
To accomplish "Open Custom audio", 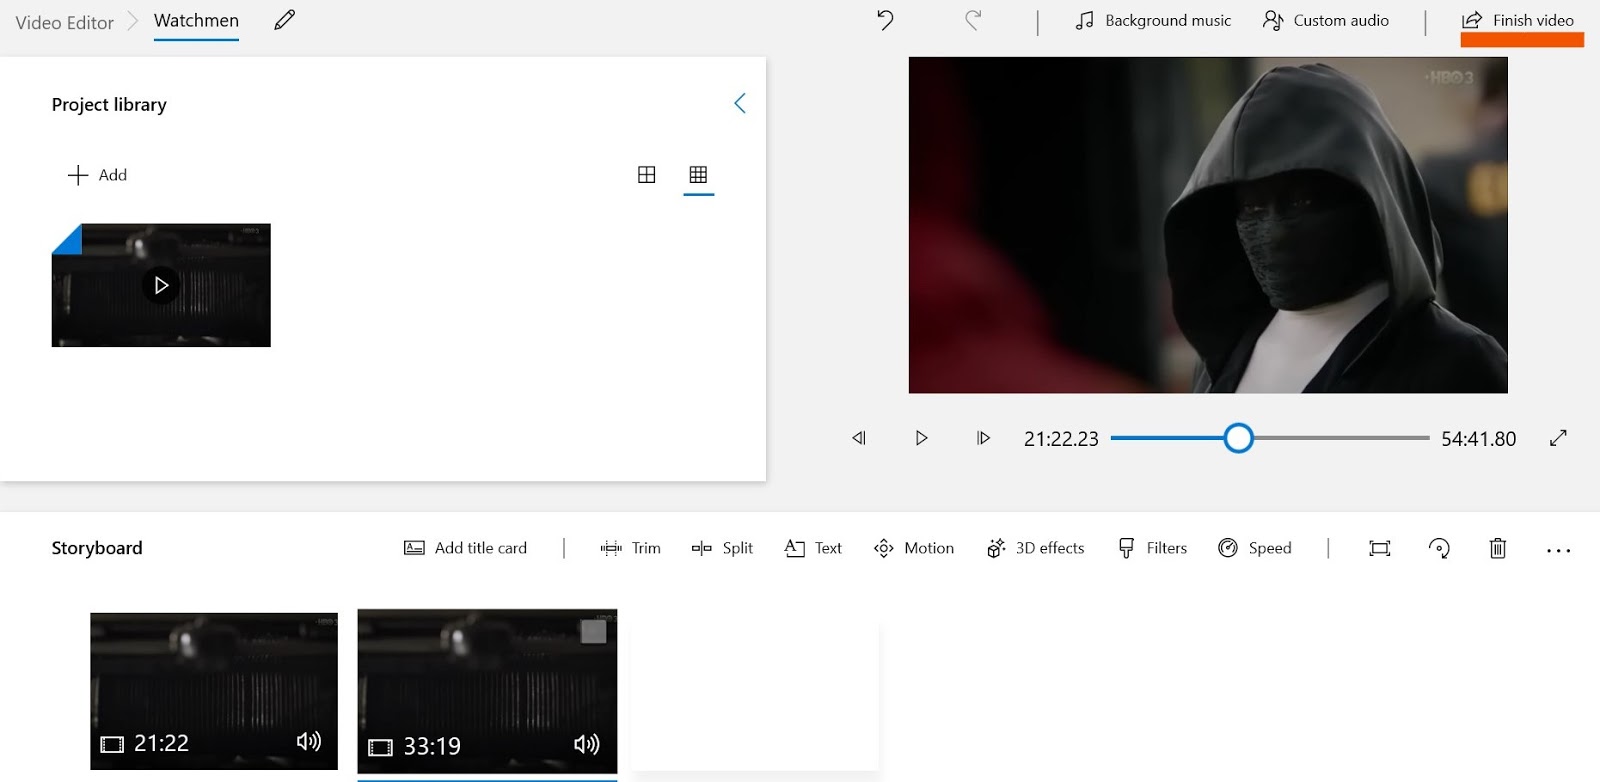I will (1326, 20).
